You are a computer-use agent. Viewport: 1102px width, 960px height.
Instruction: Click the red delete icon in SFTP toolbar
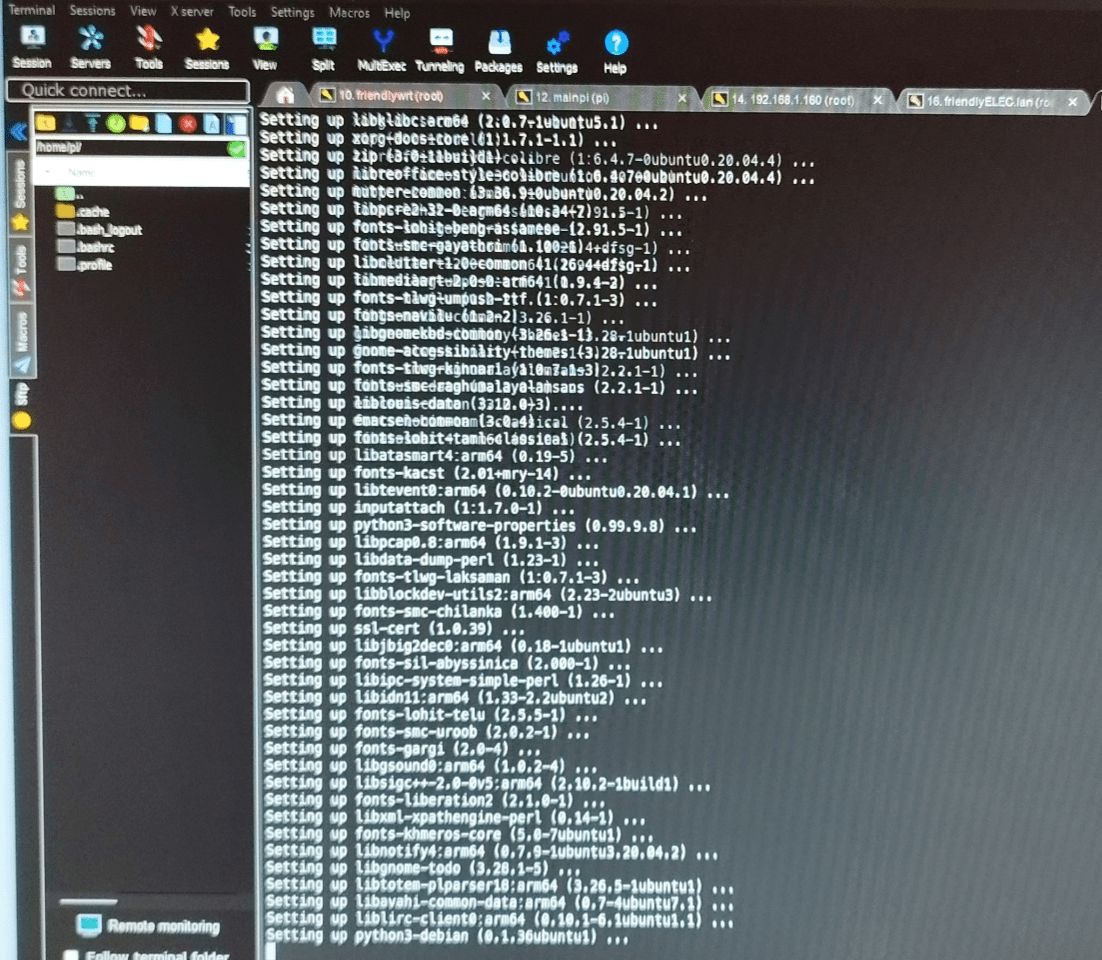pyautogui.click(x=187, y=123)
